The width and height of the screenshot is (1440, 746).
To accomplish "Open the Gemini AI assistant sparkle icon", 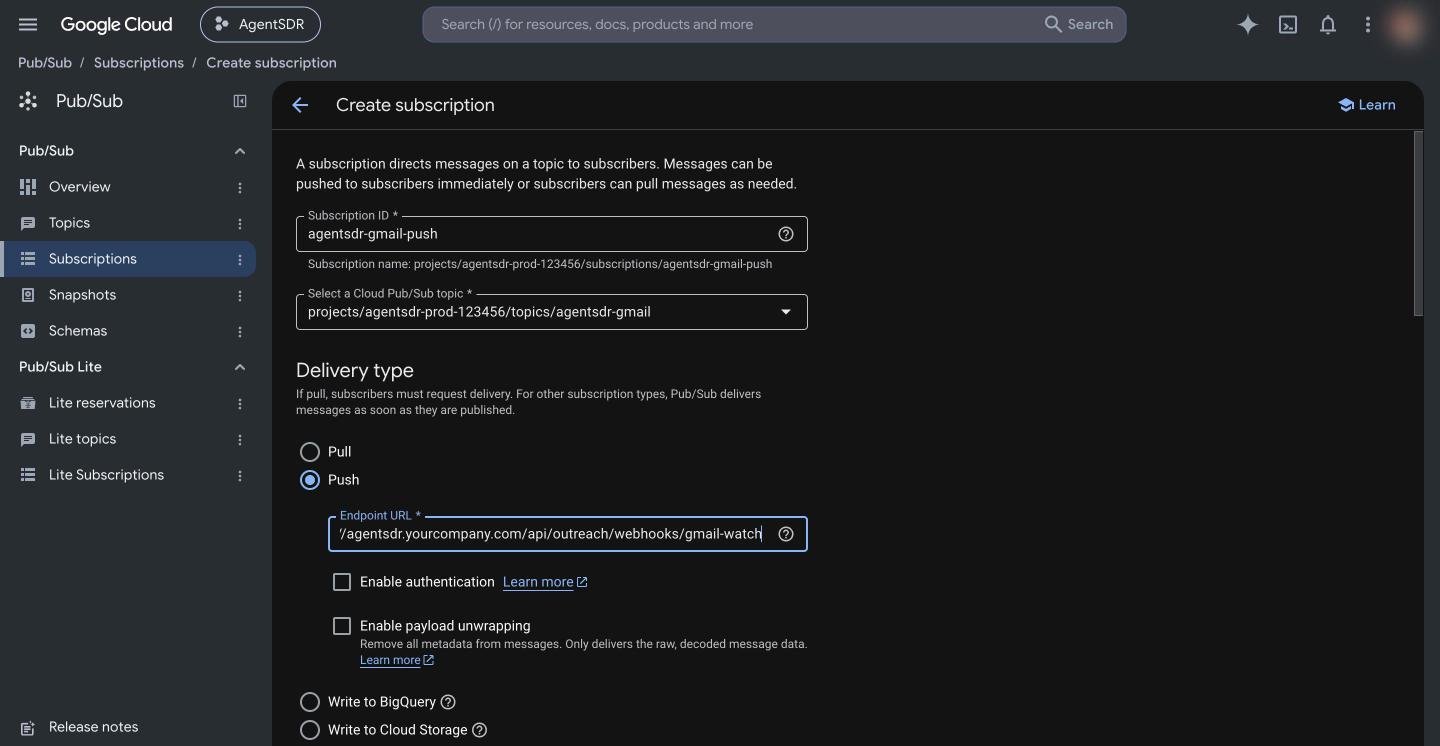I will point(1247,25).
